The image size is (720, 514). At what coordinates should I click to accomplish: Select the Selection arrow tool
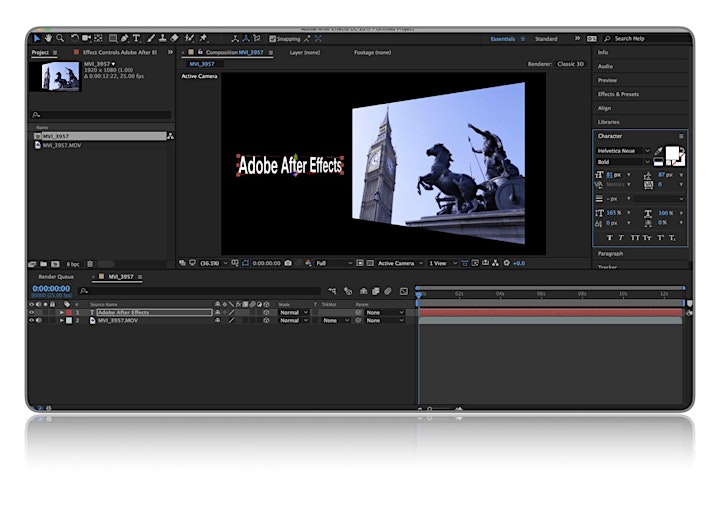pyautogui.click(x=37, y=39)
